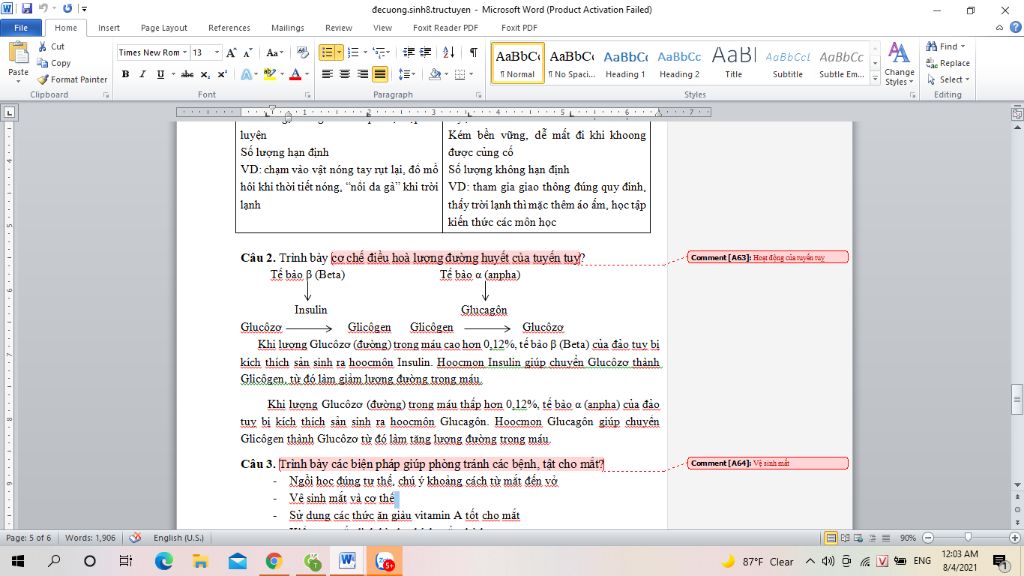Image resolution: width=1024 pixels, height=576 pixels.
Task: Click the spelling check status icon
Action: (135, 538)
